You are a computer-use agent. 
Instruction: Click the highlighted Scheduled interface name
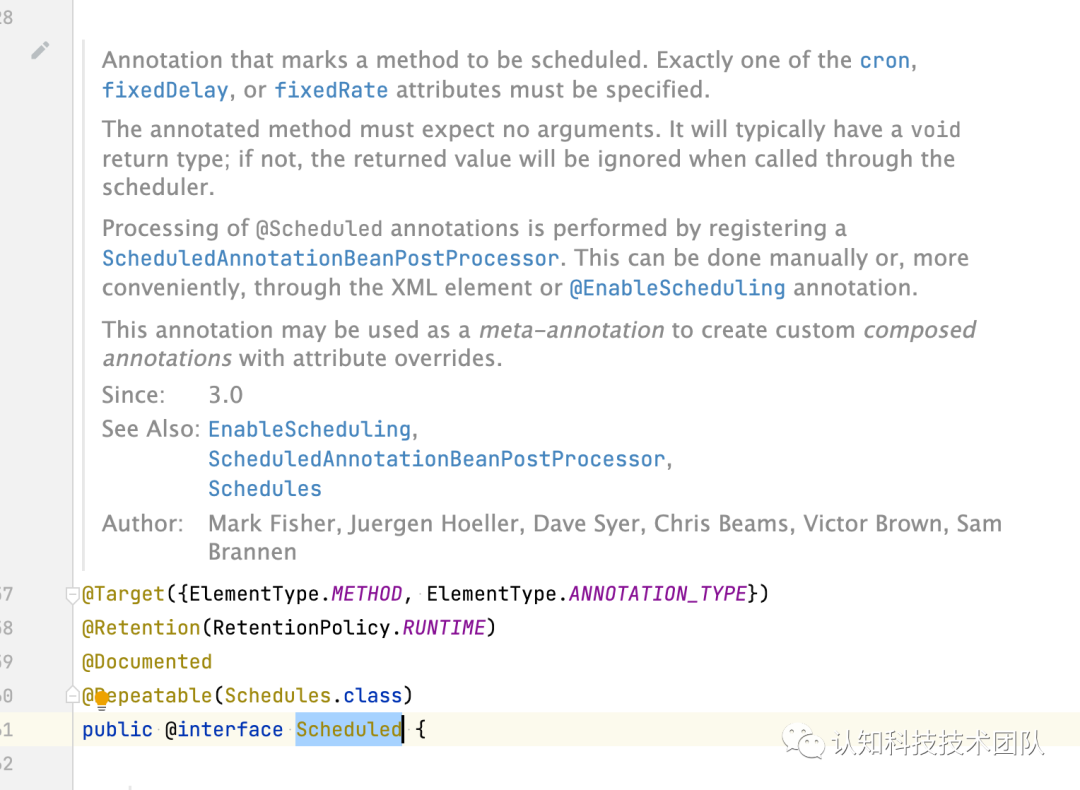coord(348,729)
